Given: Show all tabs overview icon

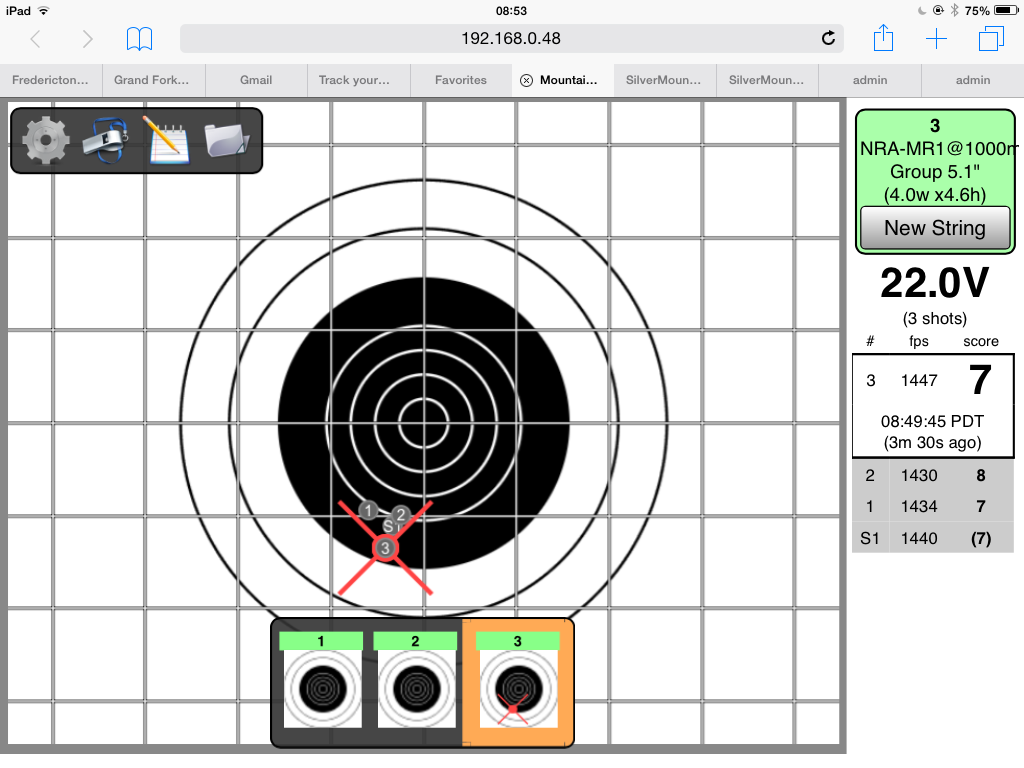Looking at the screenshot, I should coord(990,39).
